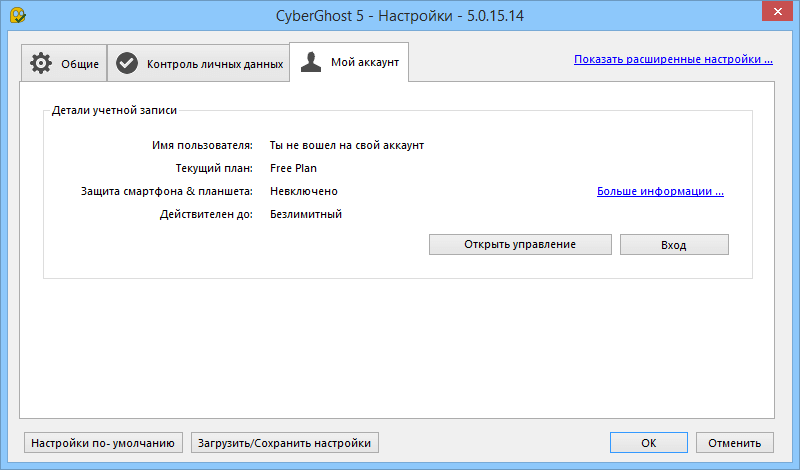This screenshot has height=470, width=800.
Task: Click the Вход login button
Action: coord(674,245)
